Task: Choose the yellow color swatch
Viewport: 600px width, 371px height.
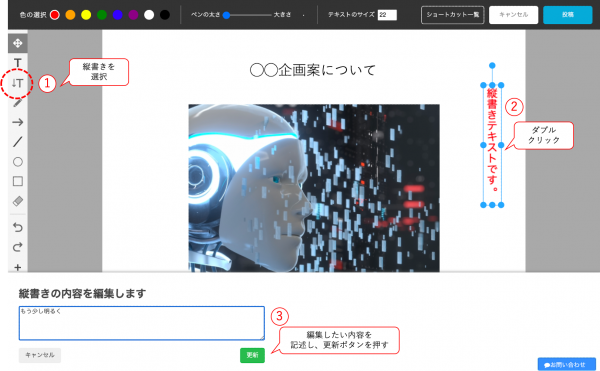Action: (x=86, y=15)
